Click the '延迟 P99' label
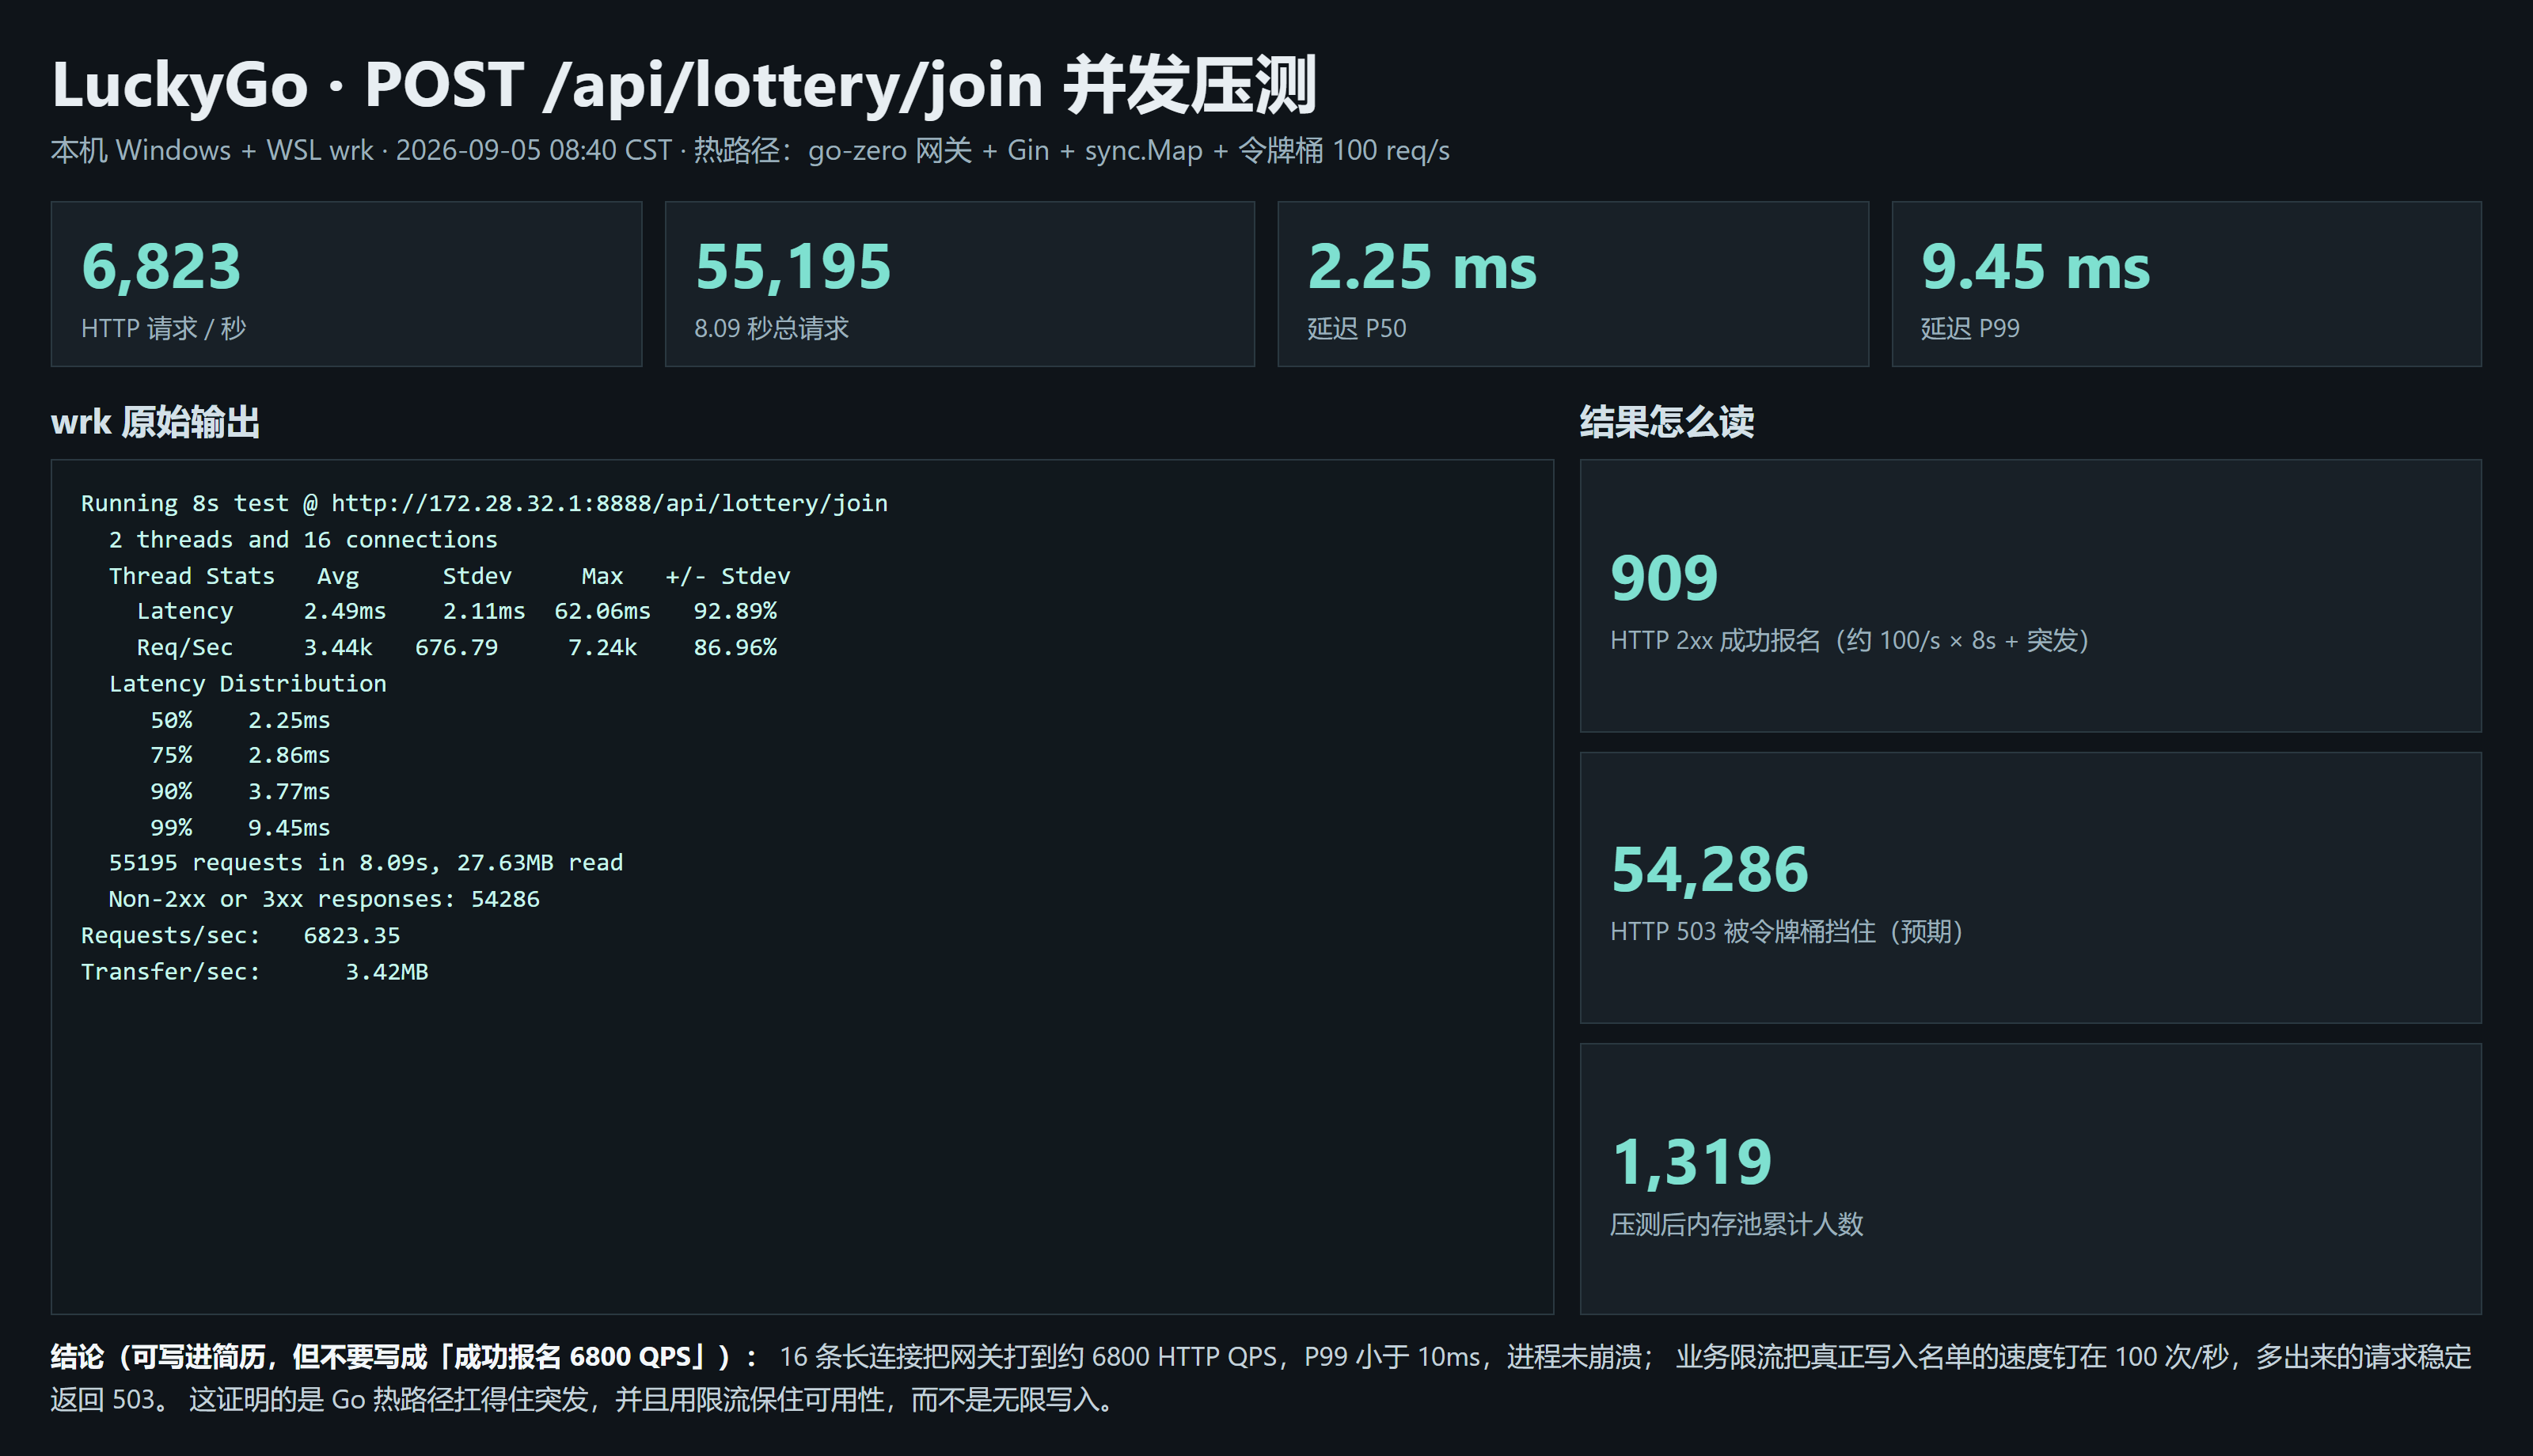This screenshot has width=2533, height=1456. 1970,328
